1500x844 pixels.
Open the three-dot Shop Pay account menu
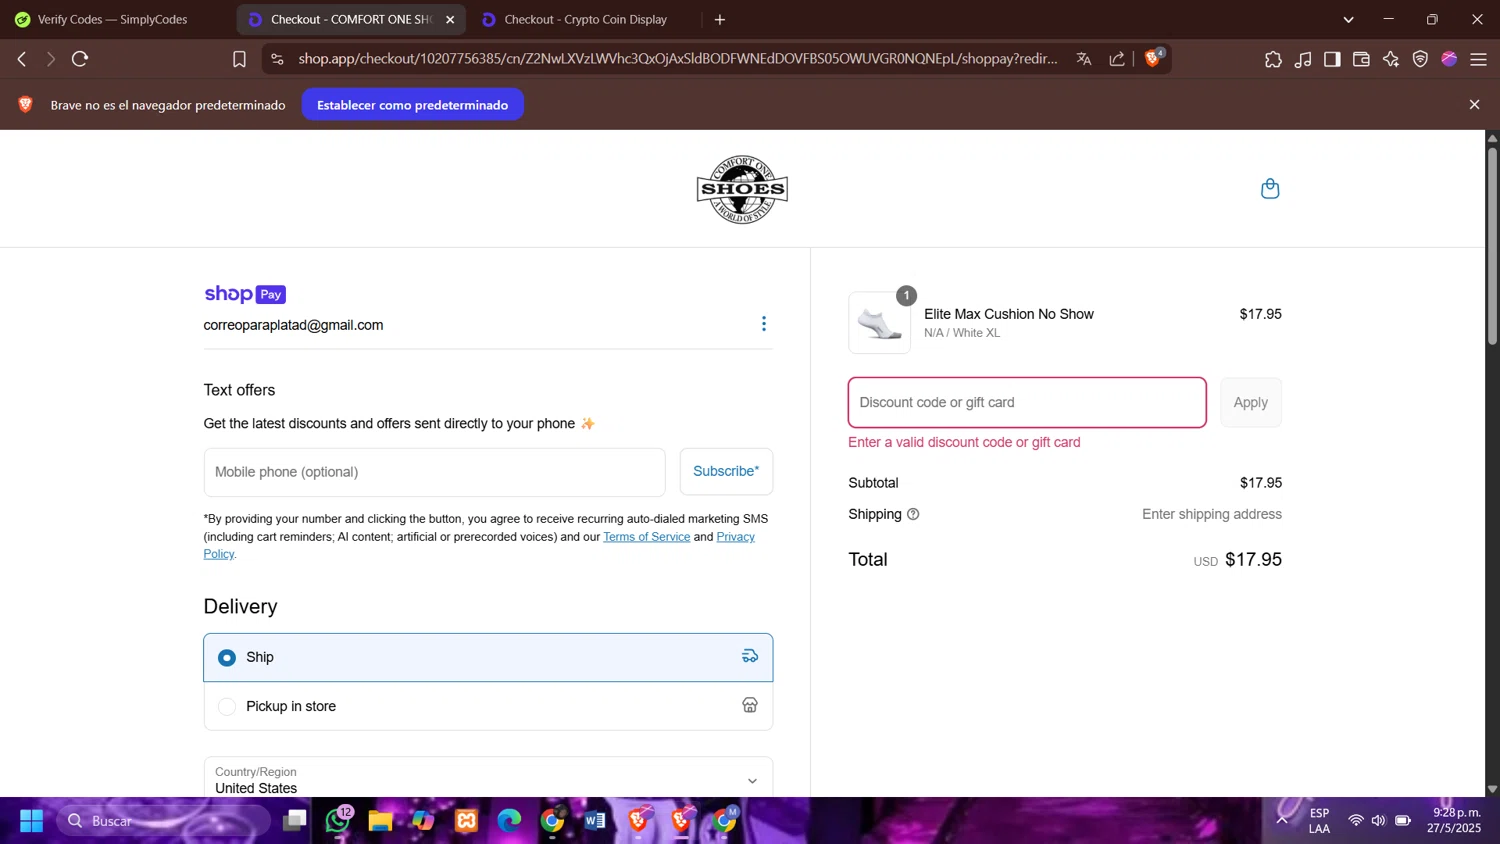pyautogui.click(x=764, y=324)
